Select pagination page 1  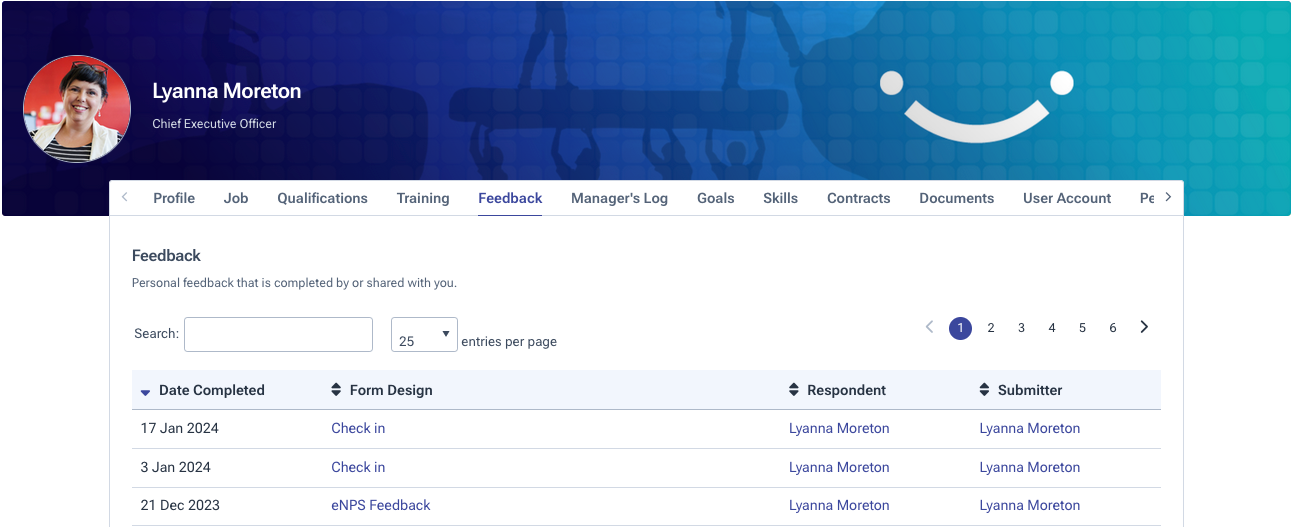960,328
